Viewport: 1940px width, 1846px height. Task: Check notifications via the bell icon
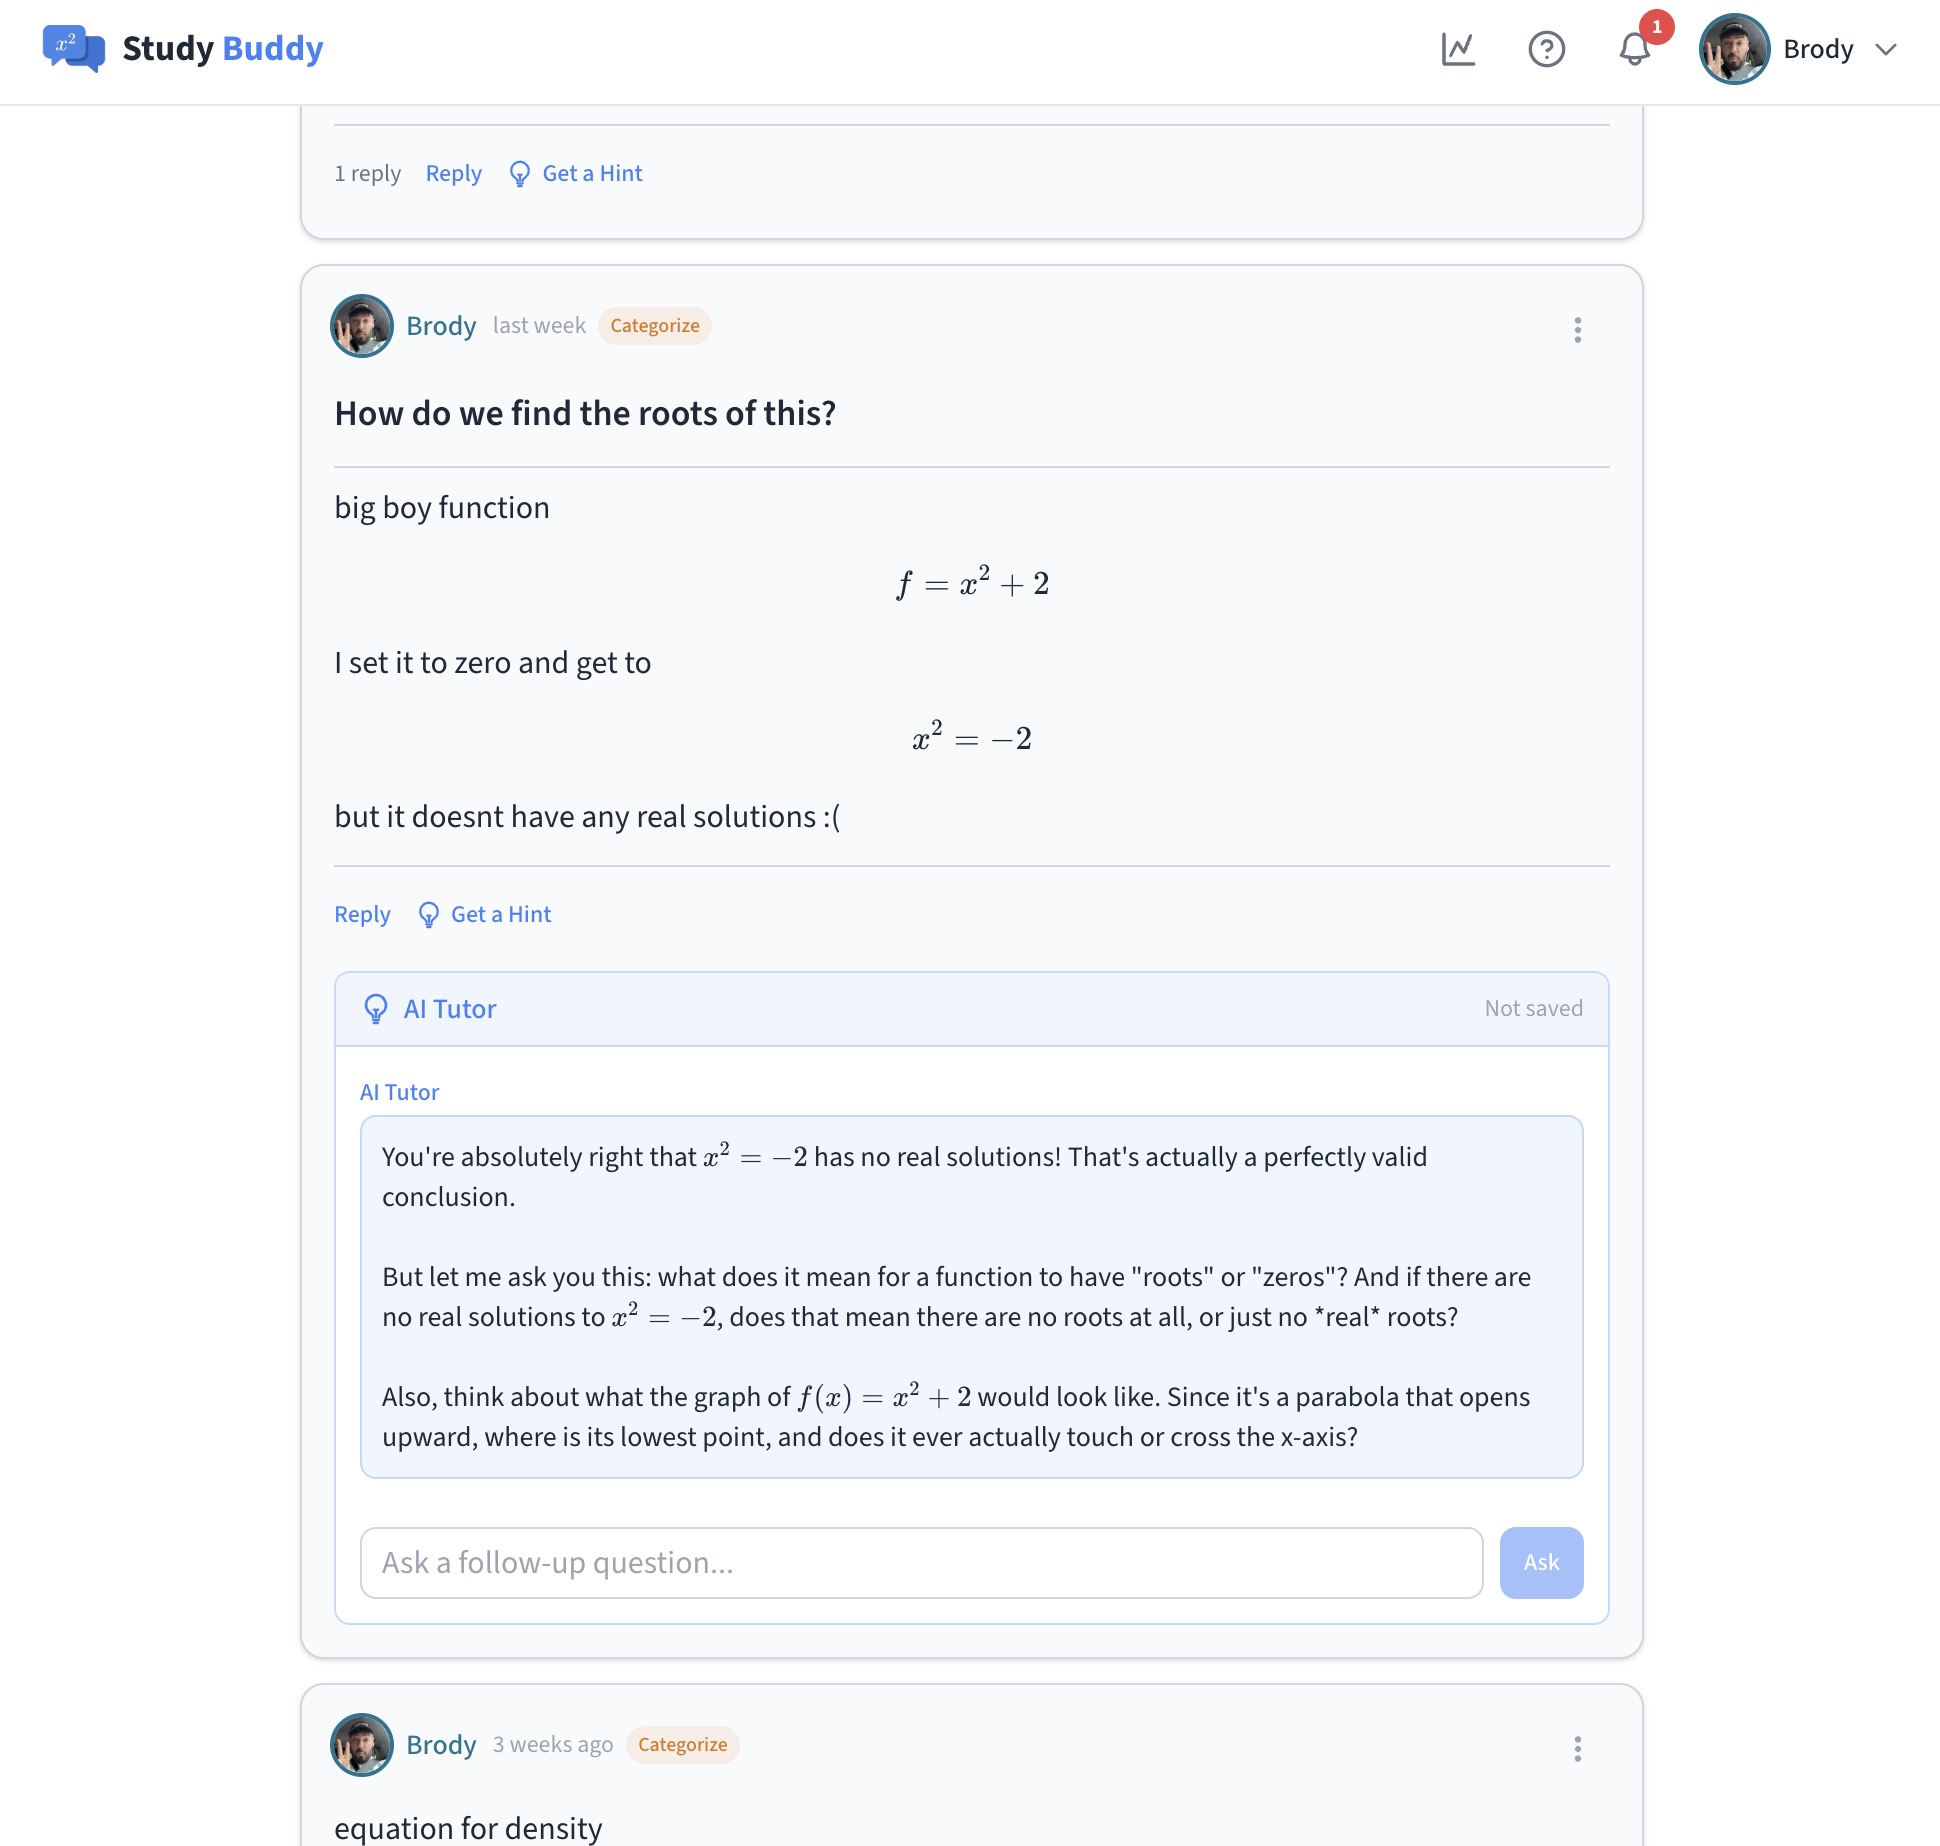pyautogui.click(x=1634, y=49)
